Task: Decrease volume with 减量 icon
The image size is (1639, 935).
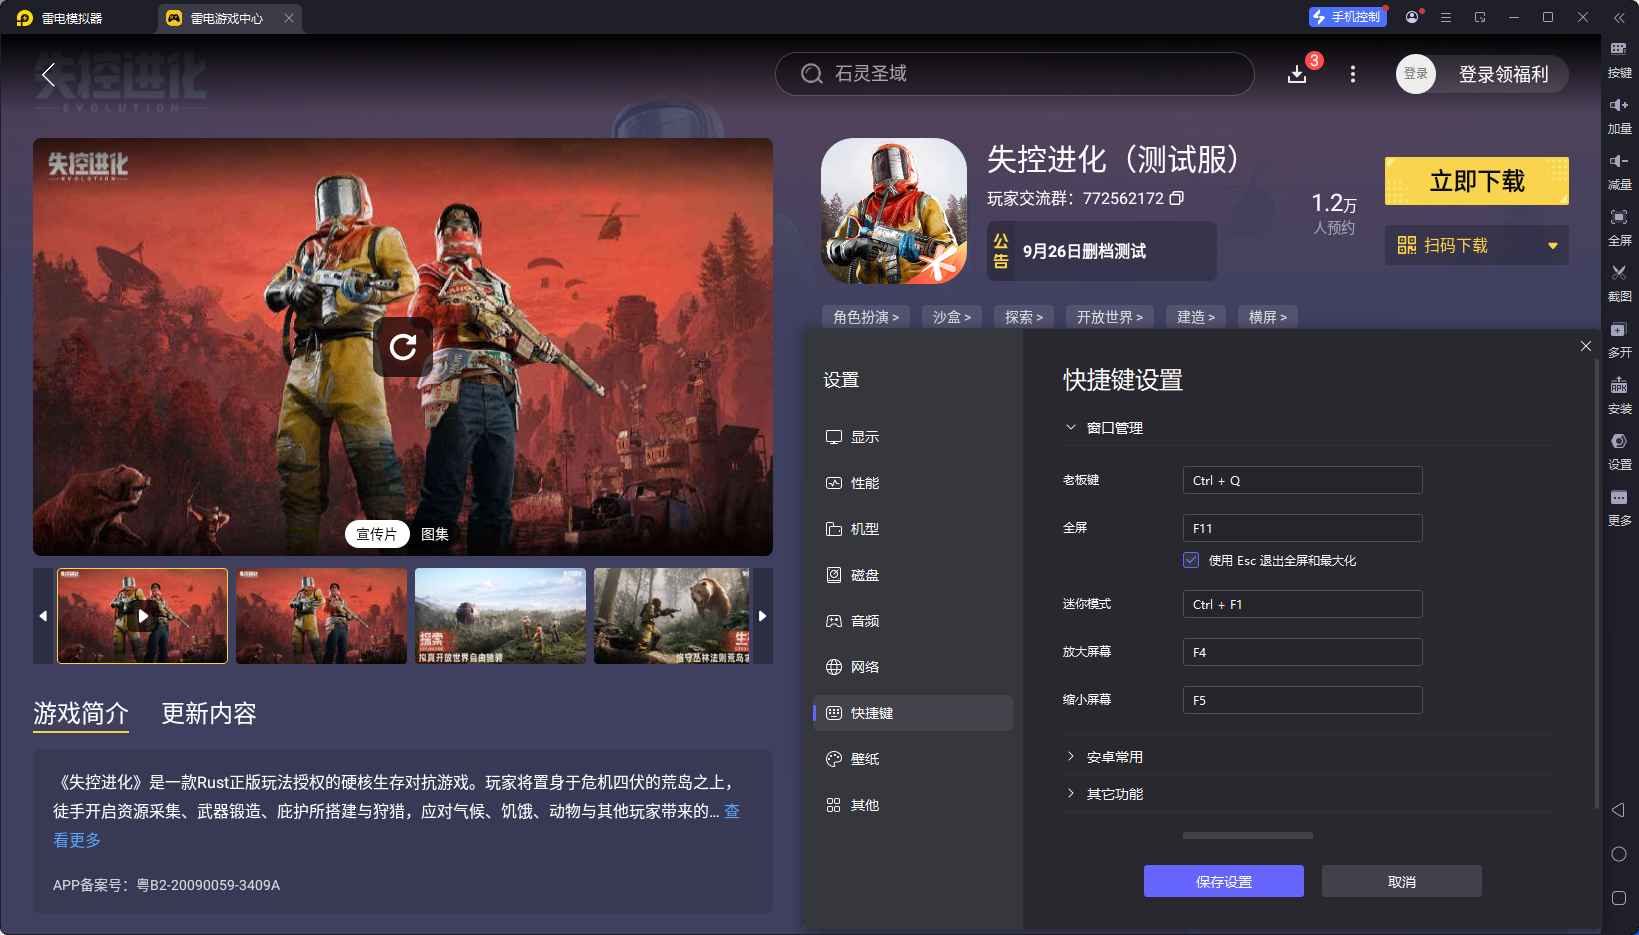Action: (x=1619, y=171)
